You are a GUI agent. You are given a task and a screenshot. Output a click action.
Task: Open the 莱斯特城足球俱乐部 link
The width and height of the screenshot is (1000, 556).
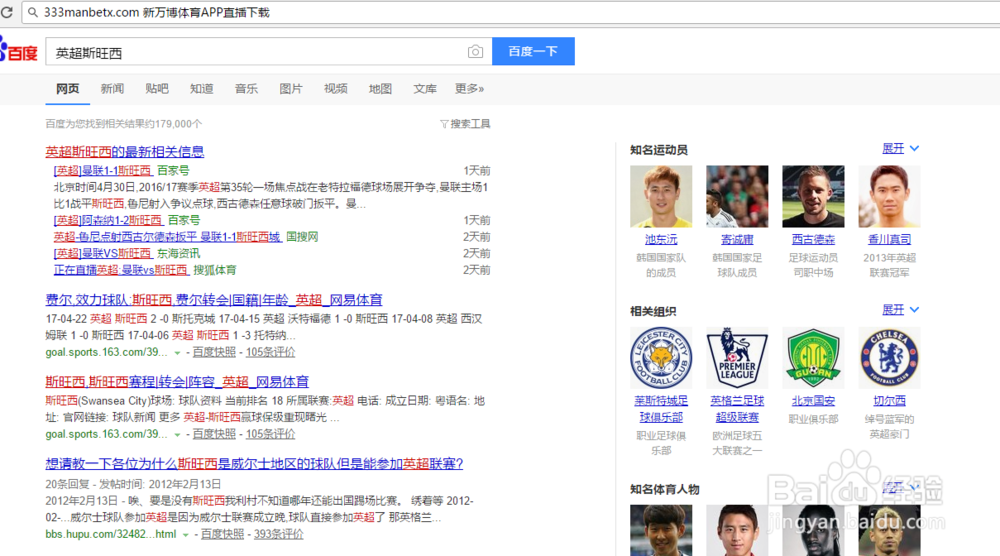point(661,409)
